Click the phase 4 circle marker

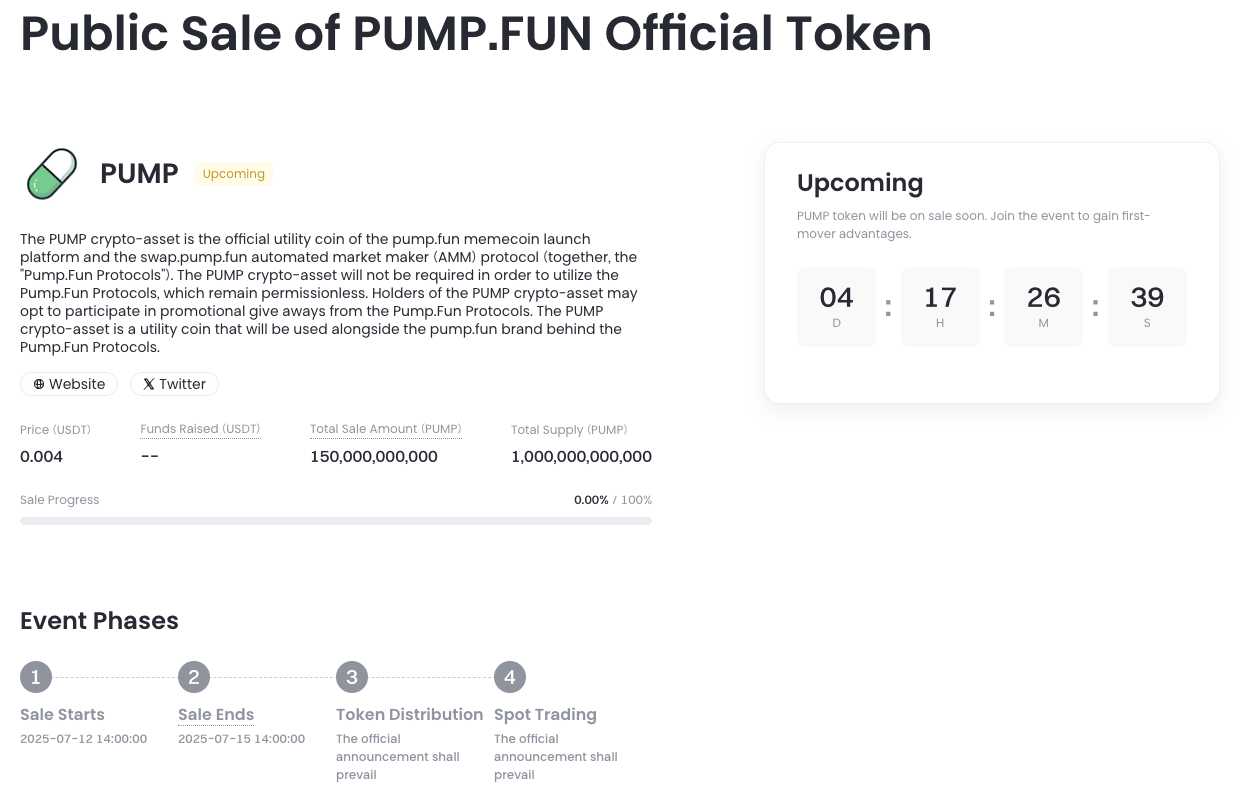click(509, 677)
